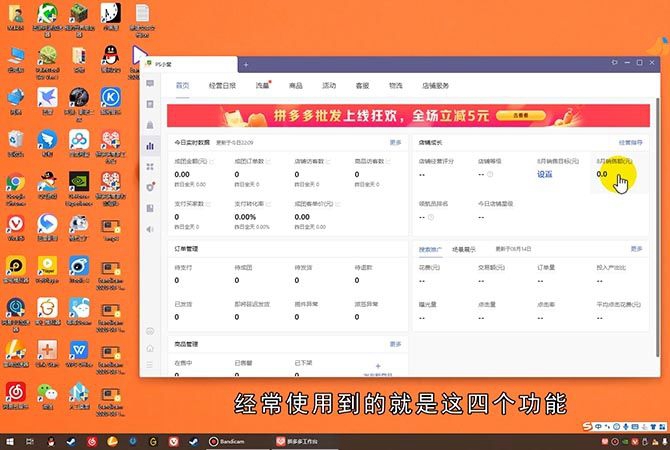Switch to the 店铺服务 tab
The image size is (670, 450).
[x=435, y=85]
